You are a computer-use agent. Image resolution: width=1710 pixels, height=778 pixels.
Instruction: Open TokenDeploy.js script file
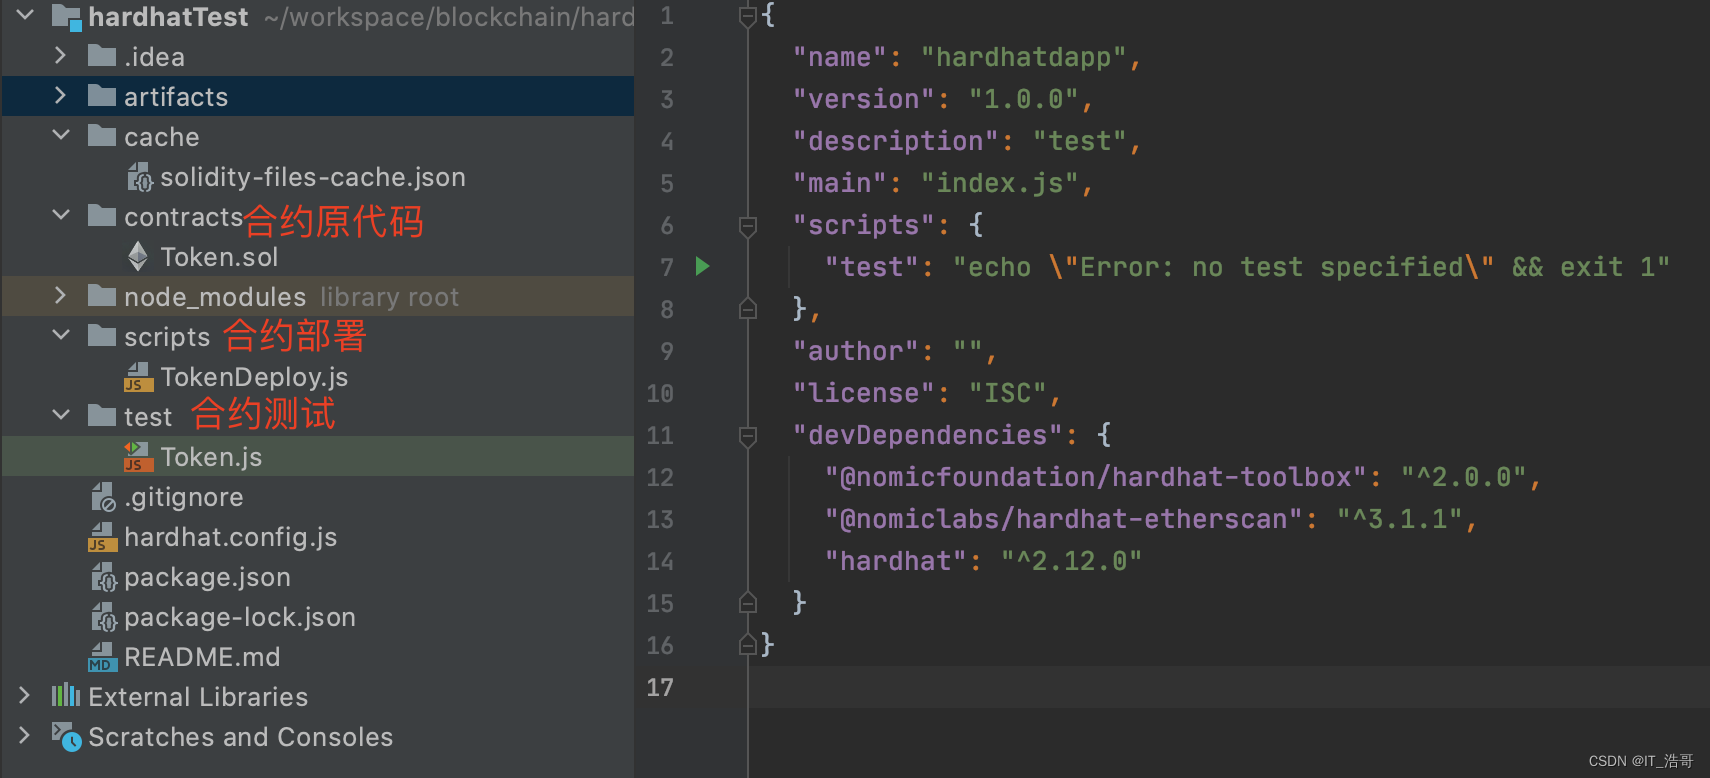click(254, 377)
